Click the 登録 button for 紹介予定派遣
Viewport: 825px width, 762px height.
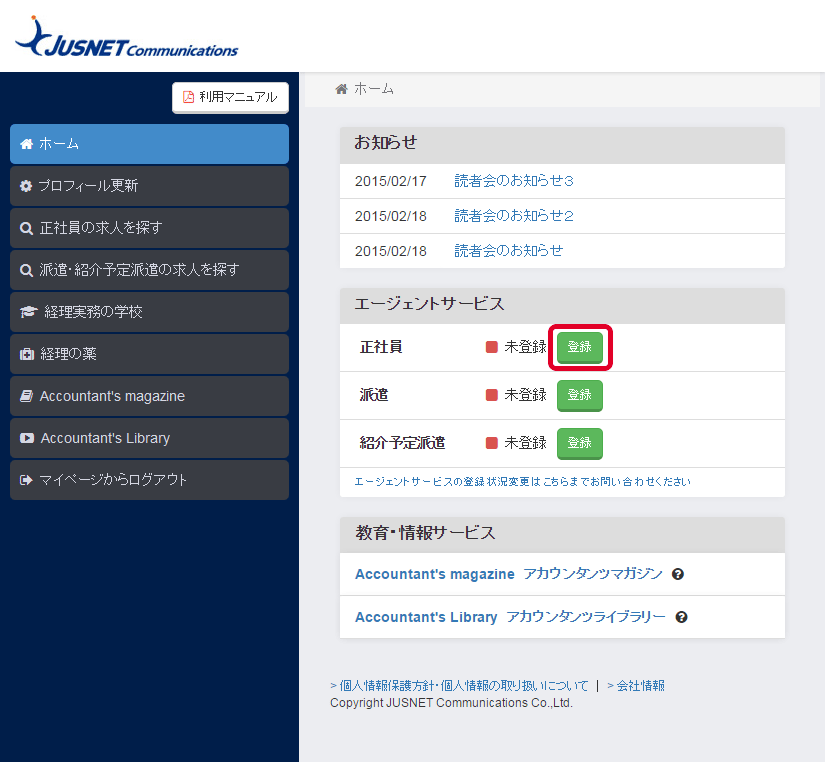click(580, 443)
